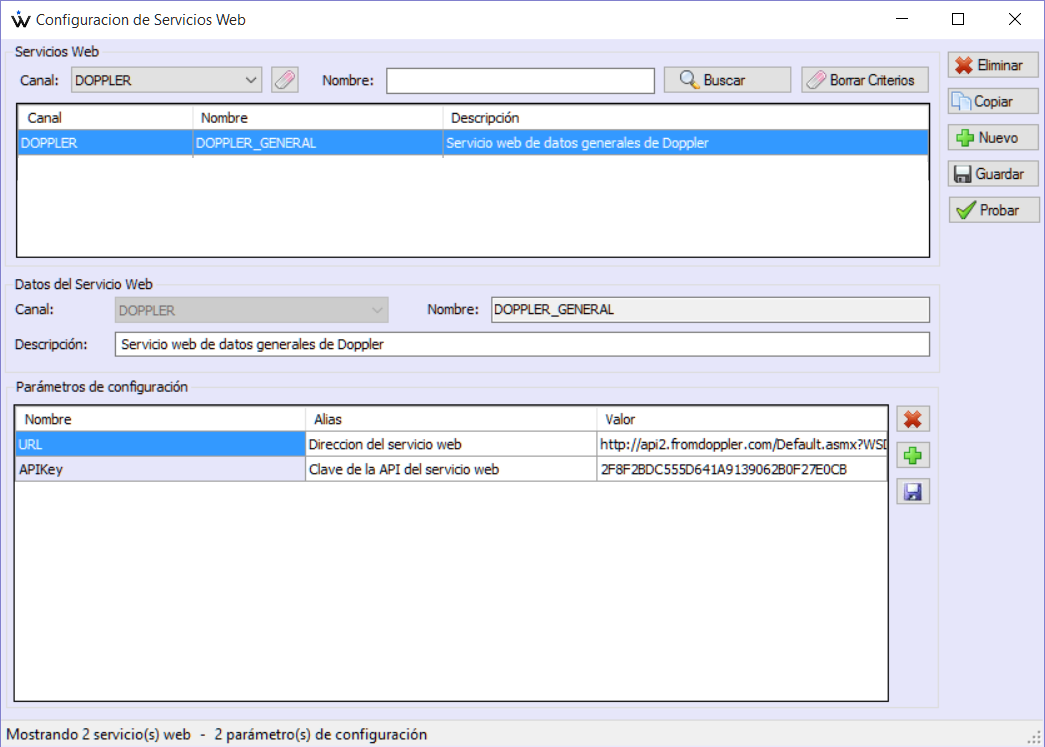Image resolution: width=1045 pixels, height=747 pixels.
Task: Focus the Nombre search input field
Action: (x=520, y=81)
